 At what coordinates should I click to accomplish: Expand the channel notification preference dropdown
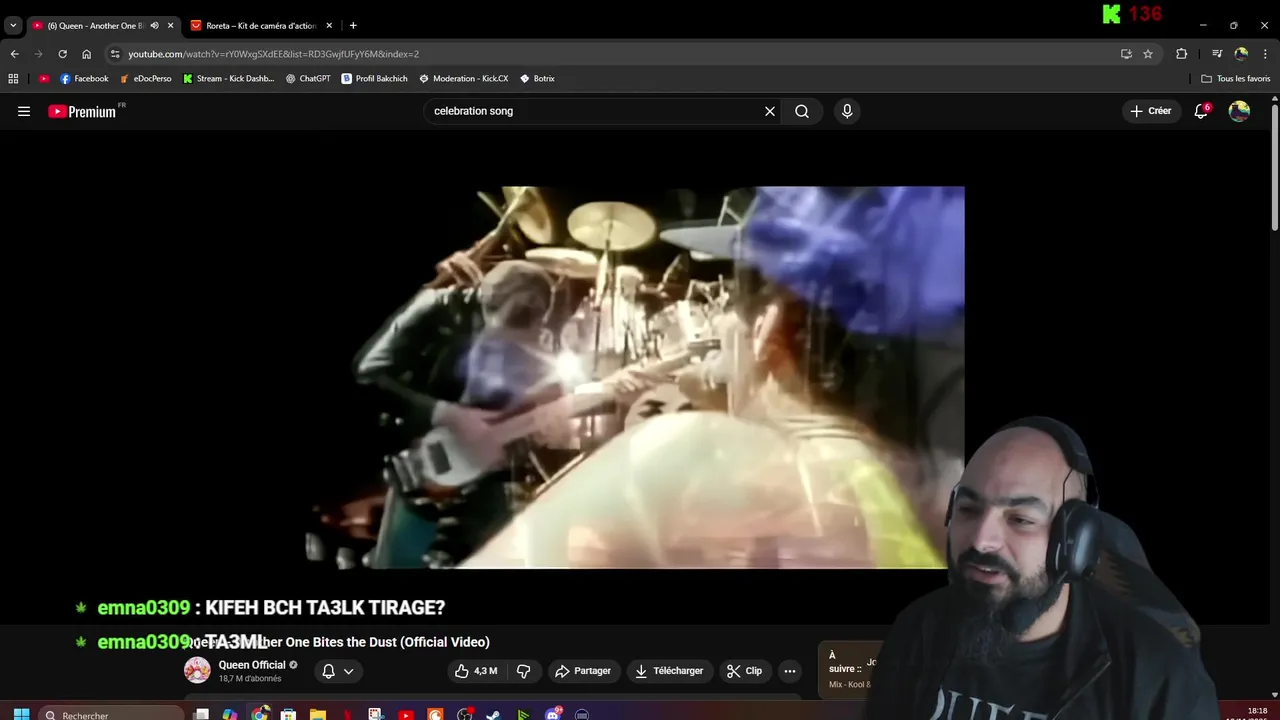coord(348,671)
